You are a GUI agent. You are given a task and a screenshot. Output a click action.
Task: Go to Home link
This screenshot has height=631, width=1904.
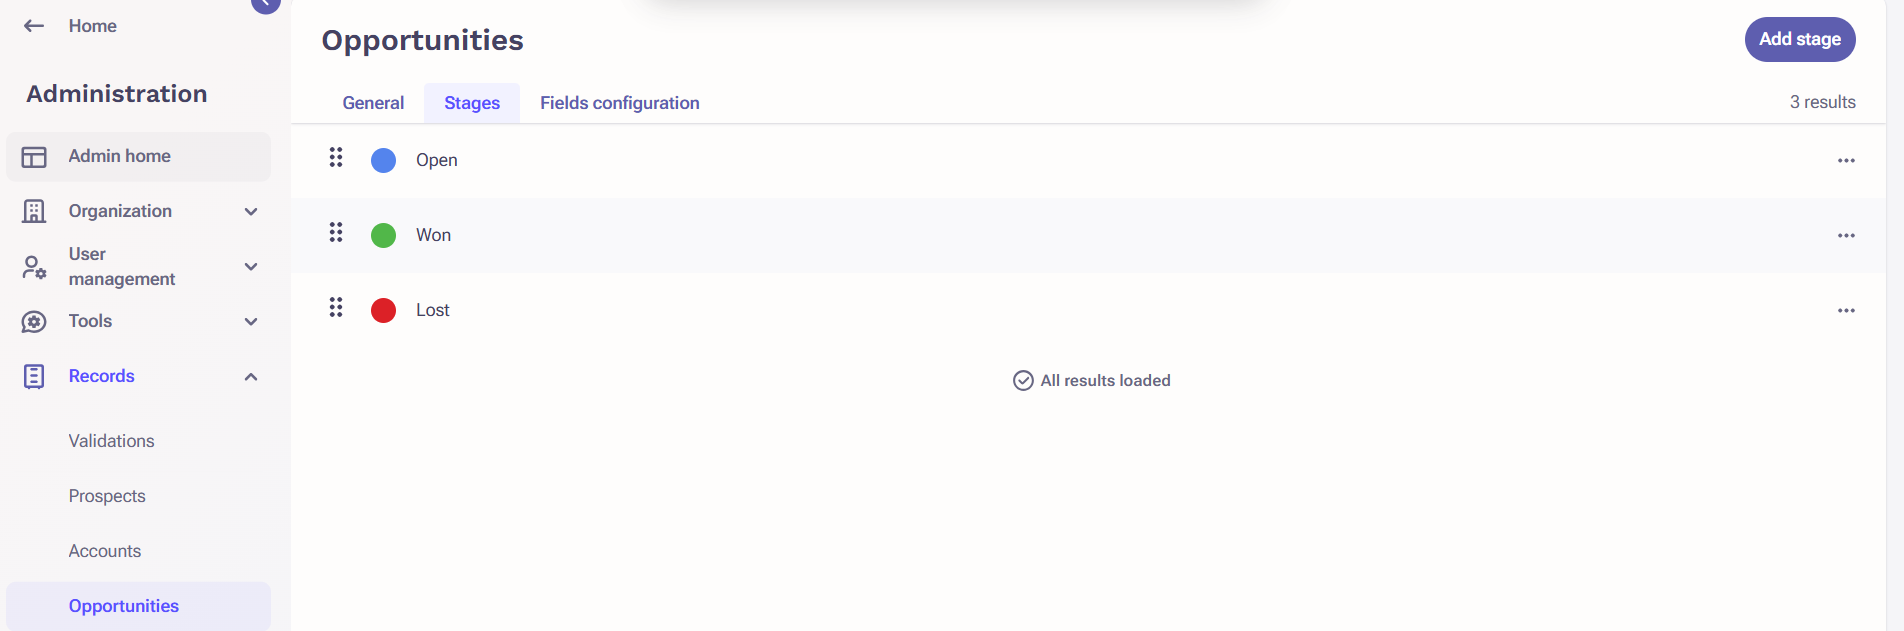pyautogui.click(x=93, y=26)
